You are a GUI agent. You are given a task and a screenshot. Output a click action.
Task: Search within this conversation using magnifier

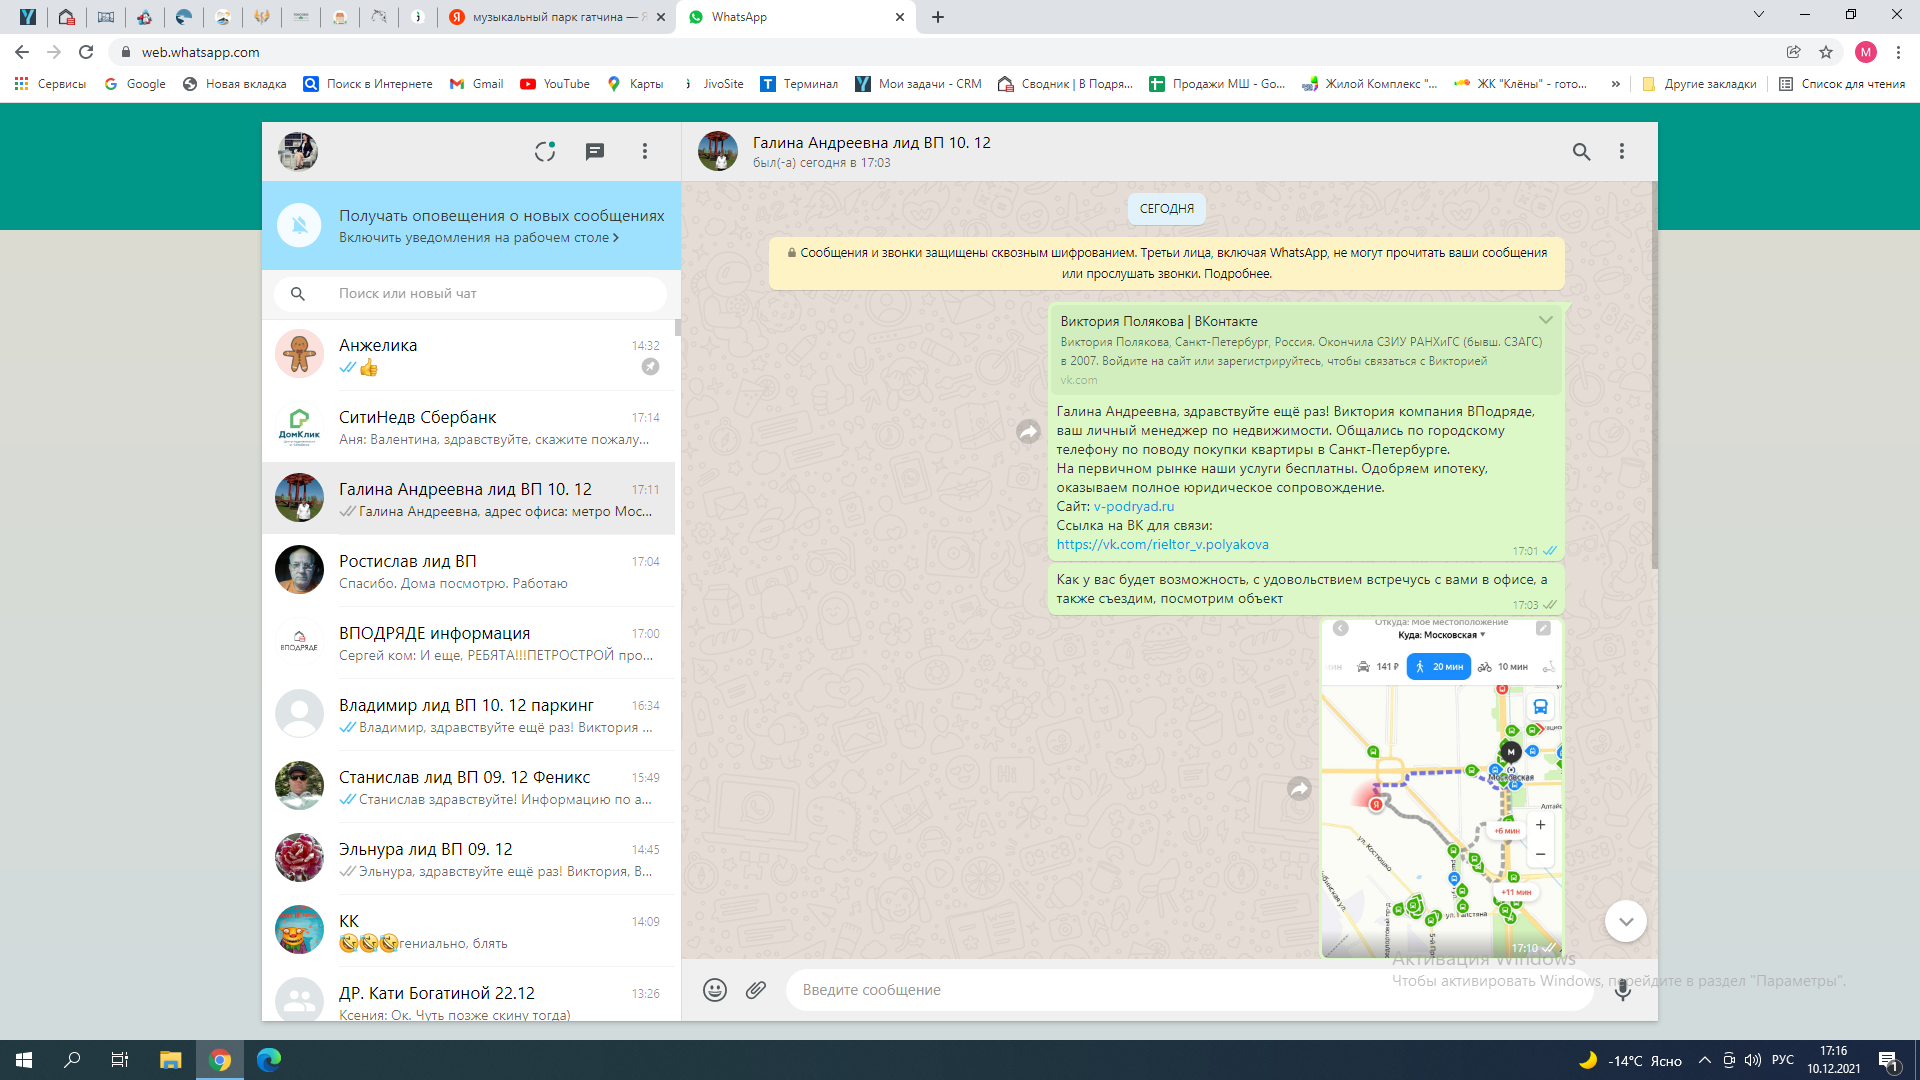(x=1581, y=151)
